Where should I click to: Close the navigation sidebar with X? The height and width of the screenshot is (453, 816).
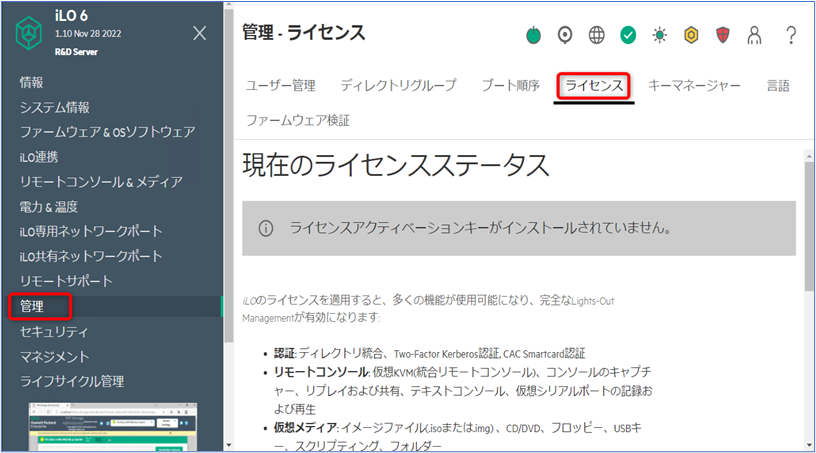click(x=199, y=33)
